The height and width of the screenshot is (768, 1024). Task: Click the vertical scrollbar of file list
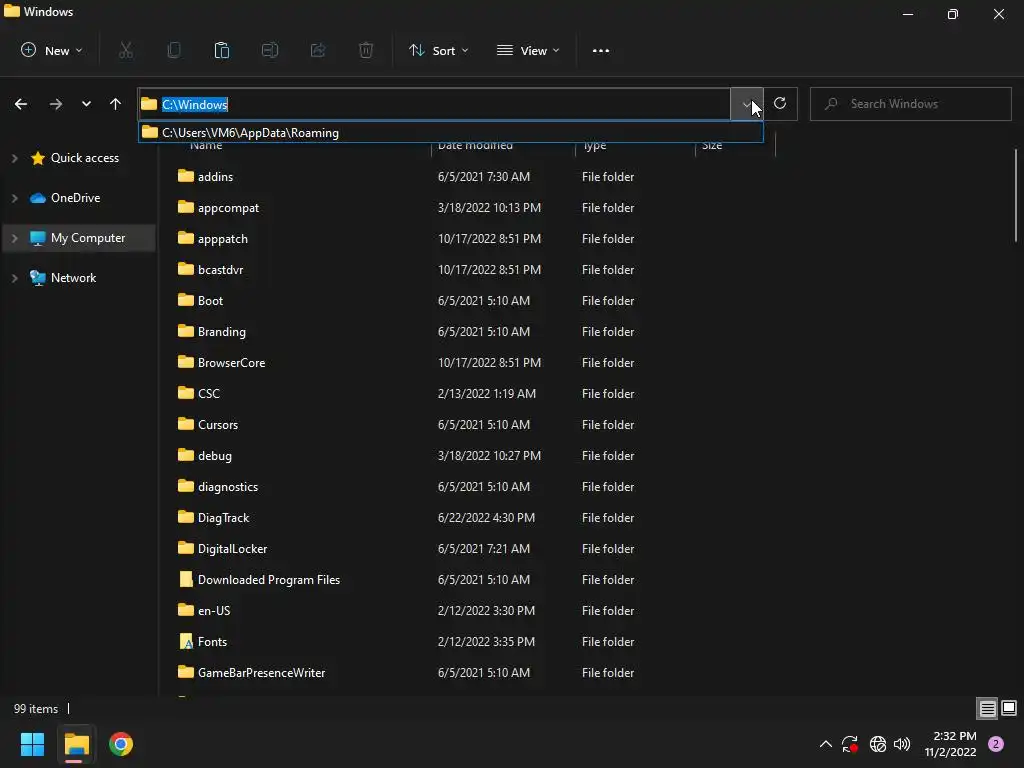coord(1016,196)
